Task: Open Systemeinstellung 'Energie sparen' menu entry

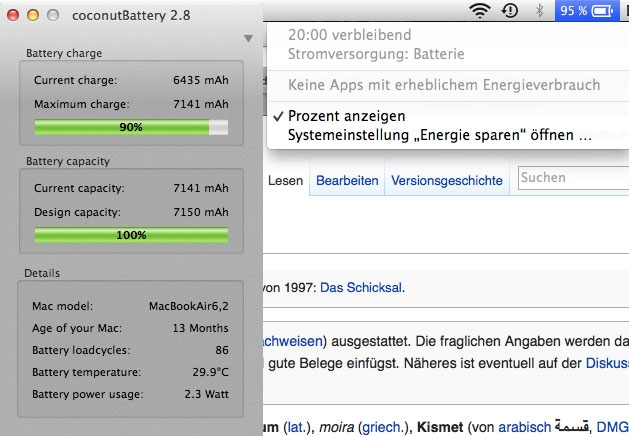Action: tap(440, 136)
